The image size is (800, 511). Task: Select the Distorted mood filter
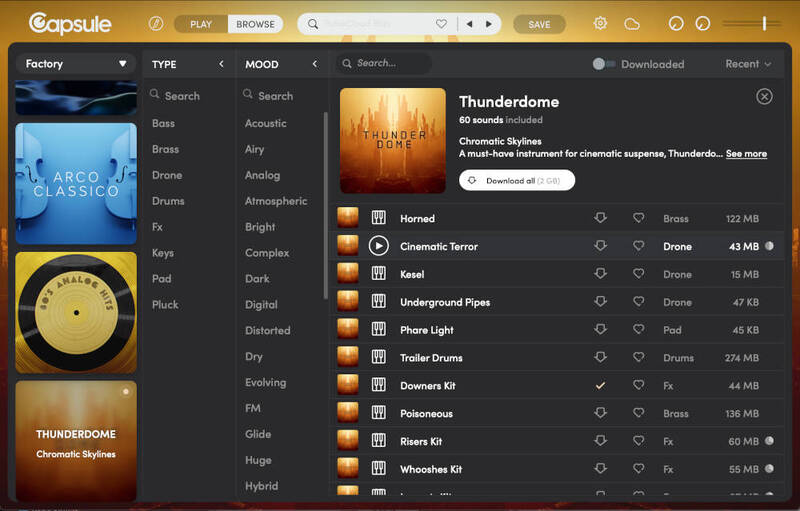(x=267, y=330)
